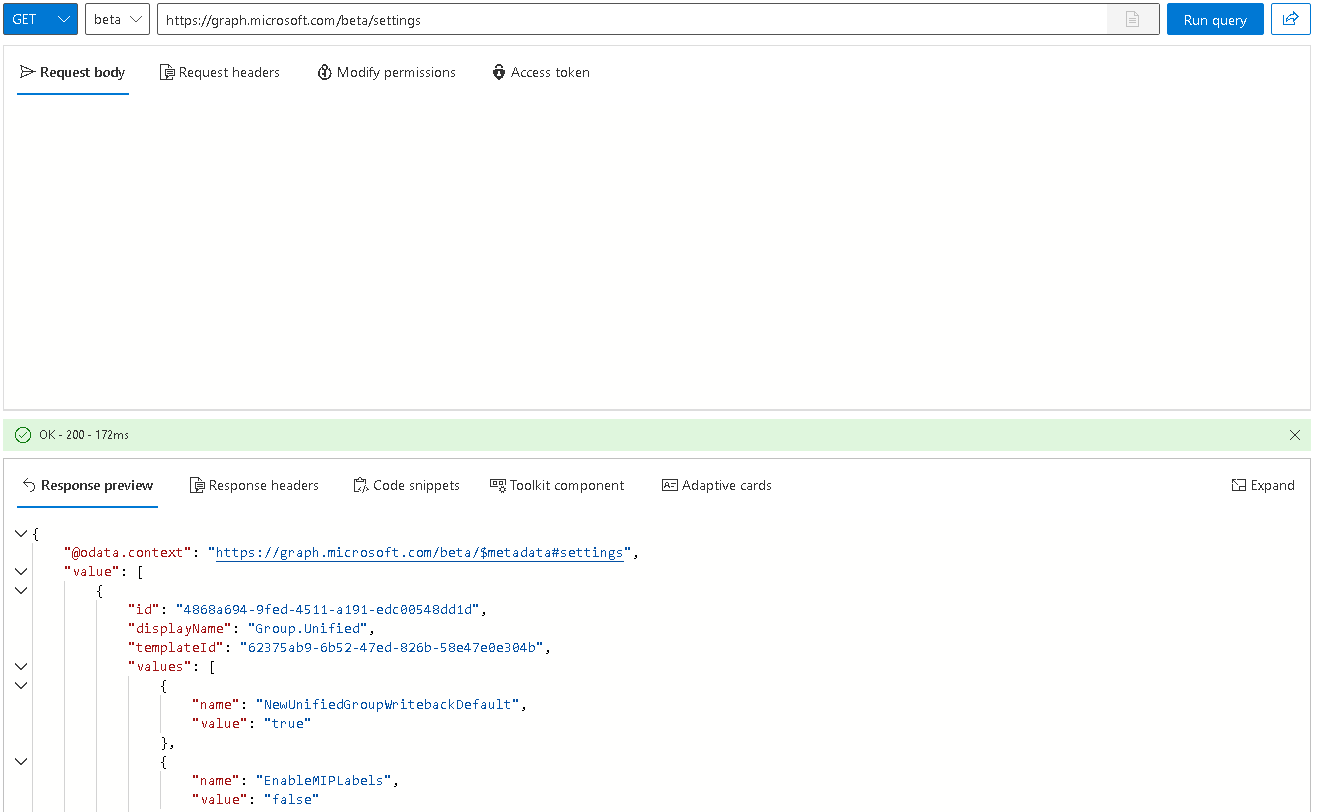This screenshot has height=812, width=1322.
Task: Open the GET method dropdown
Action: 40,19
